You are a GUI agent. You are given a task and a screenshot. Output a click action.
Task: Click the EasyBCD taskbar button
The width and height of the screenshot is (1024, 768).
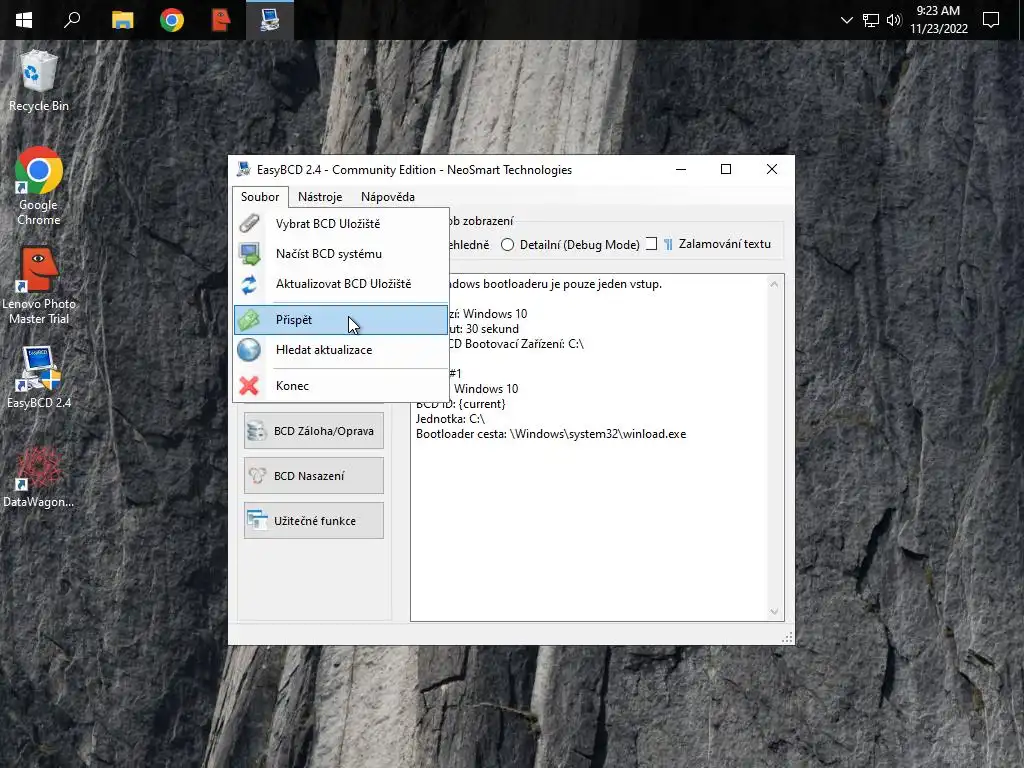click(x=270, y=20)
